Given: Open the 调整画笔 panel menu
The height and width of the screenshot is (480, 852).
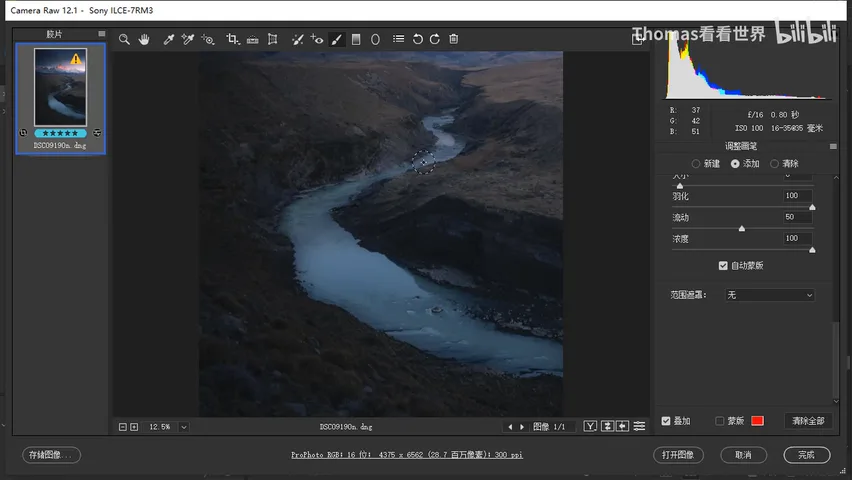Looking at the screenshot, I should point(834,146).
